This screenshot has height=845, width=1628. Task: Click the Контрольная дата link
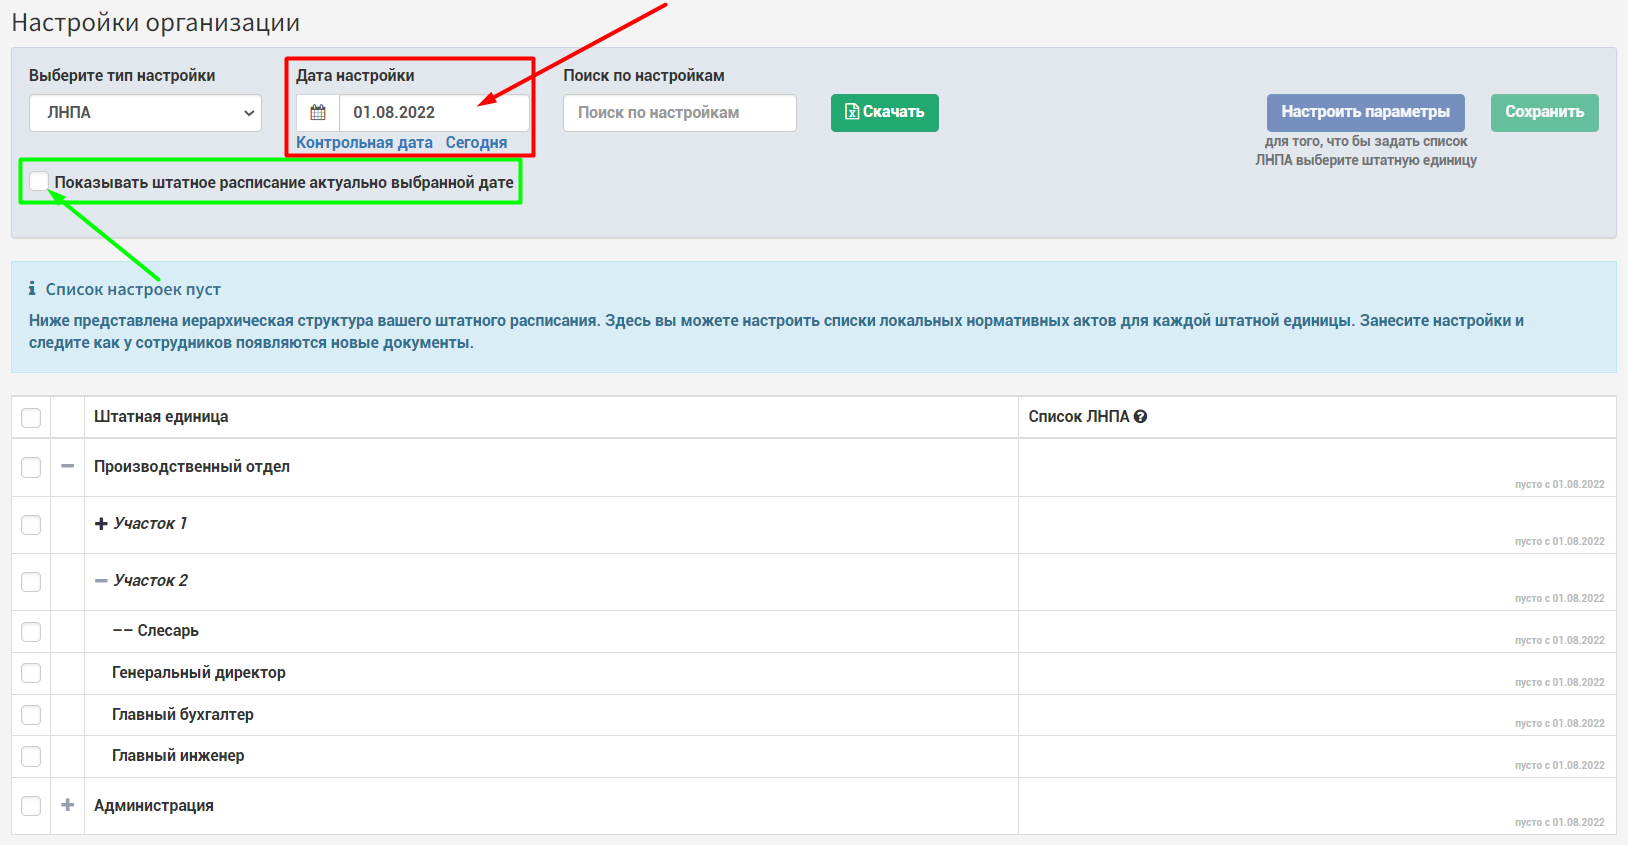pyautogui.click(x=364, y=143)
